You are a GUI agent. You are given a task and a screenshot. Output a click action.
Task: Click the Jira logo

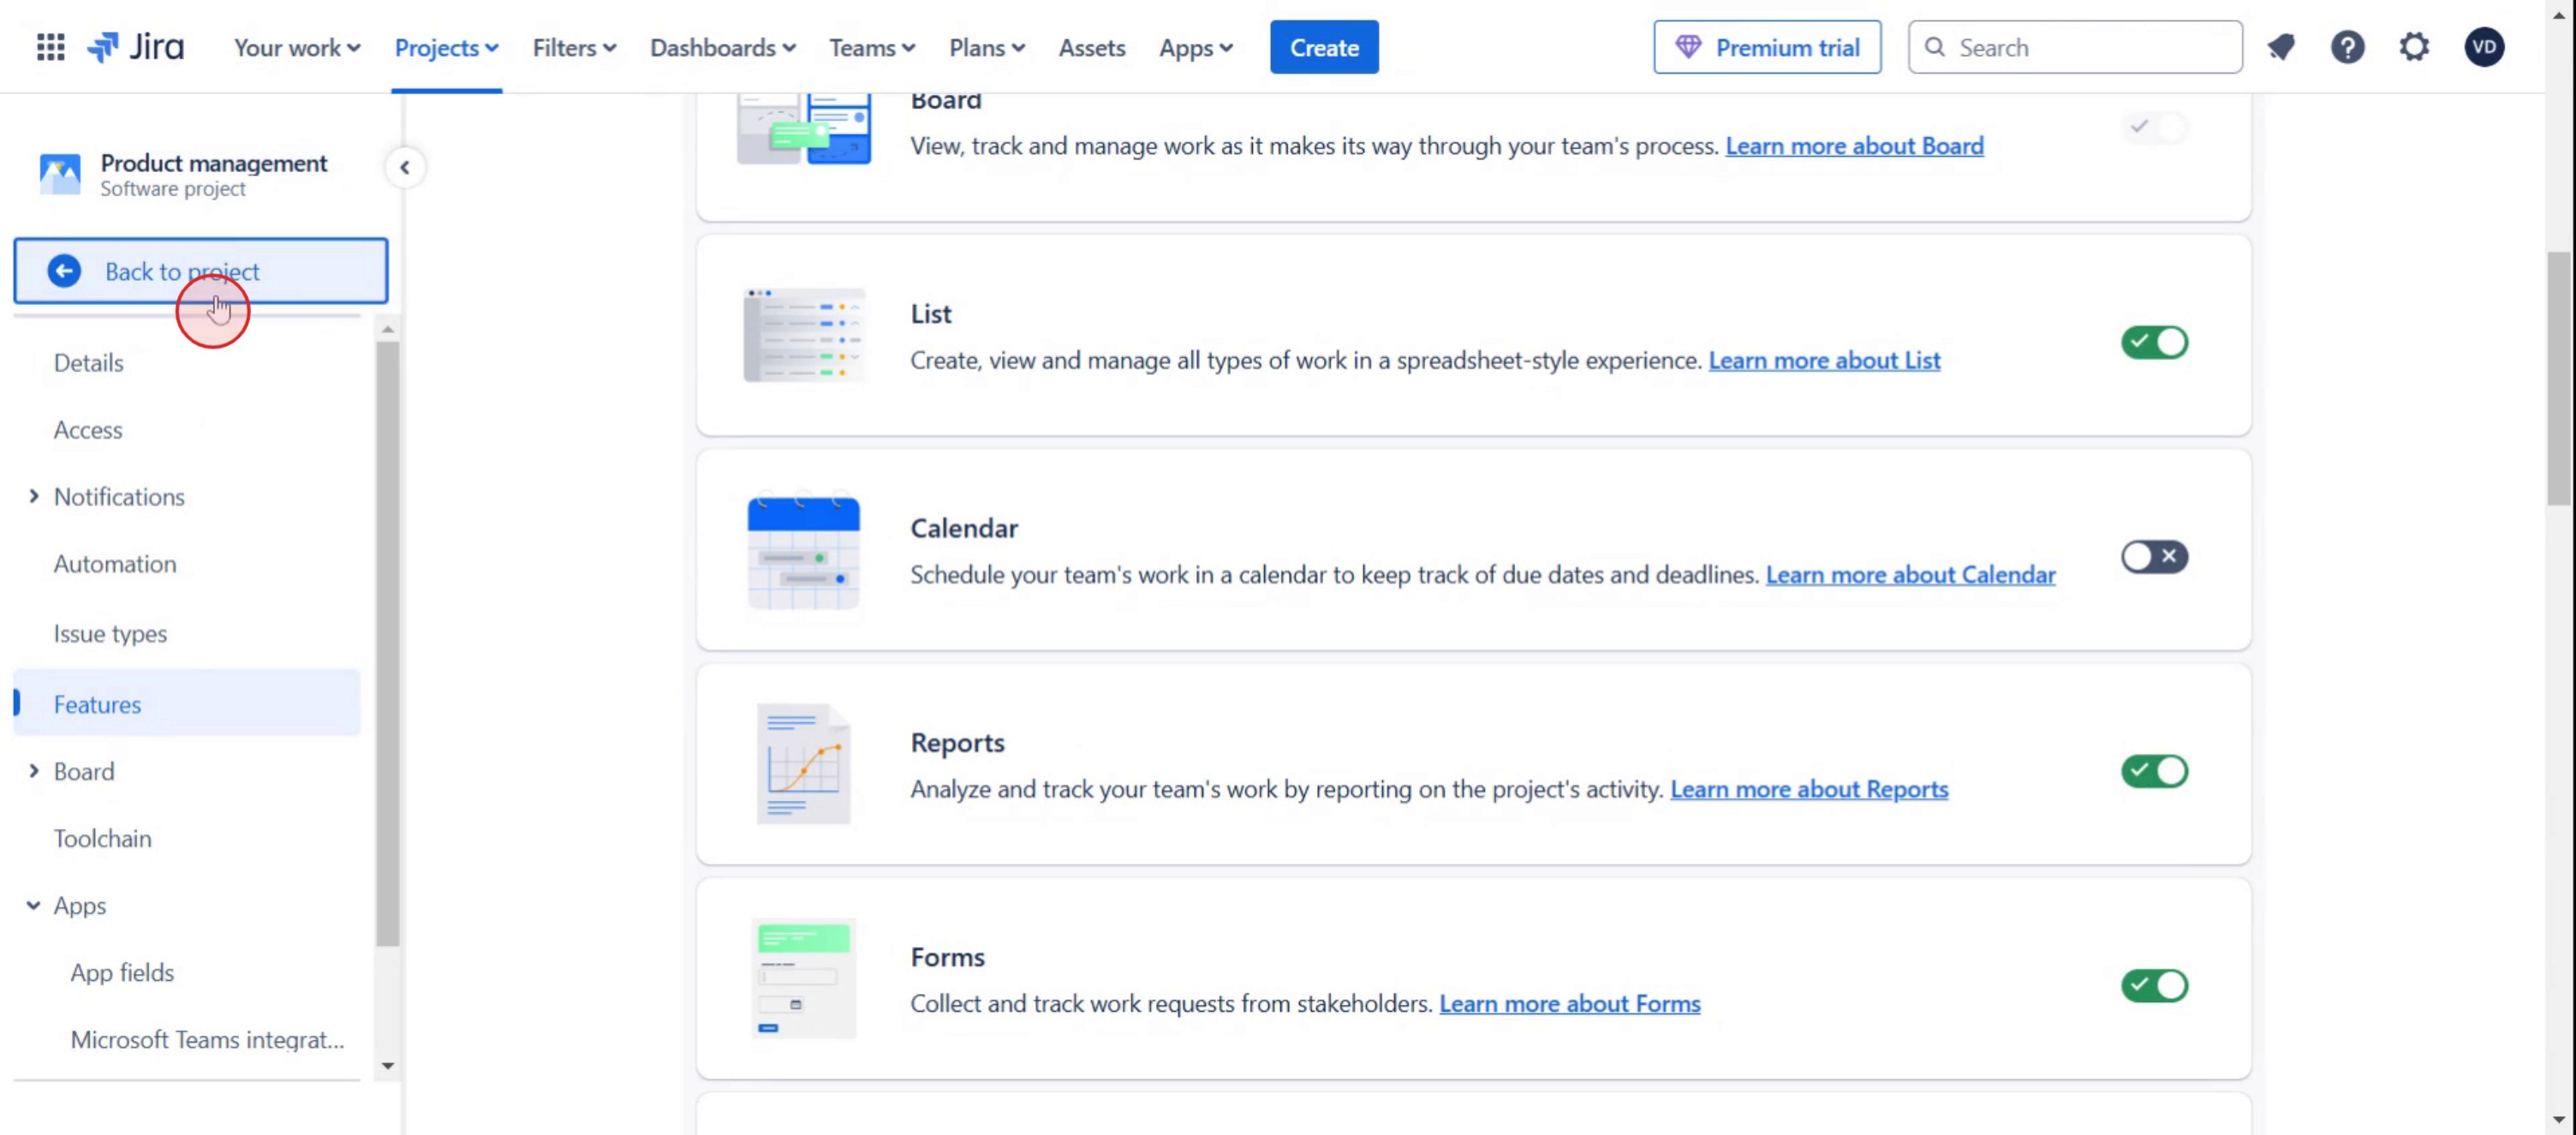pyautogui.click(x=135, y=47)
